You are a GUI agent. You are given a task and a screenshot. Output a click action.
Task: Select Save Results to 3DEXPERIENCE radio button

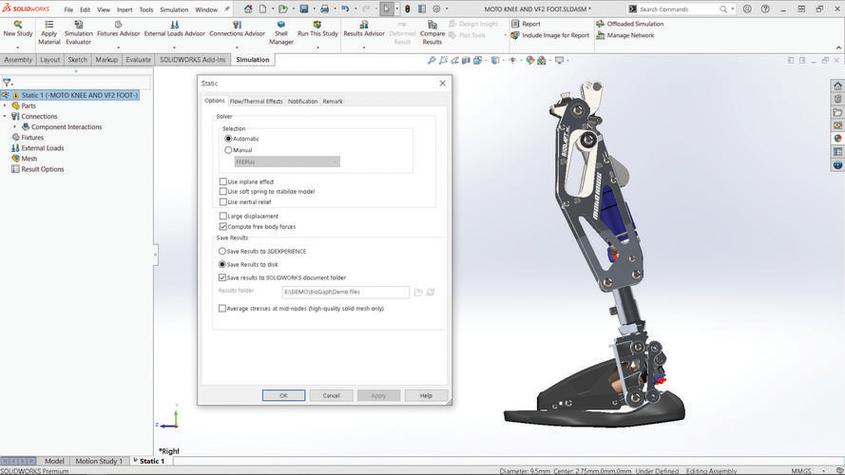pyautogui.click(x=221, y=251)
